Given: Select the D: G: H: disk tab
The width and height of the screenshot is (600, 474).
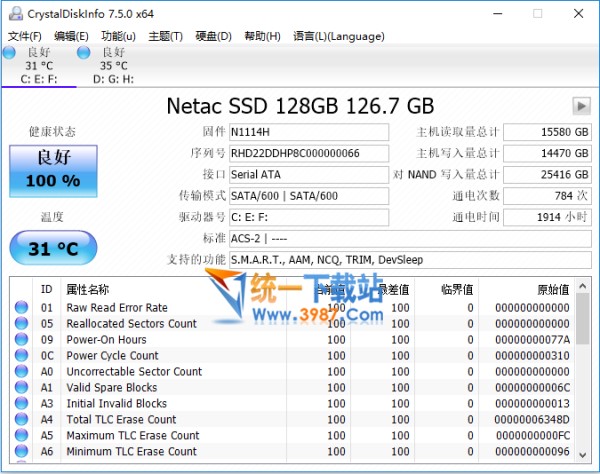Looking at the screenshot, I should 113,65.
